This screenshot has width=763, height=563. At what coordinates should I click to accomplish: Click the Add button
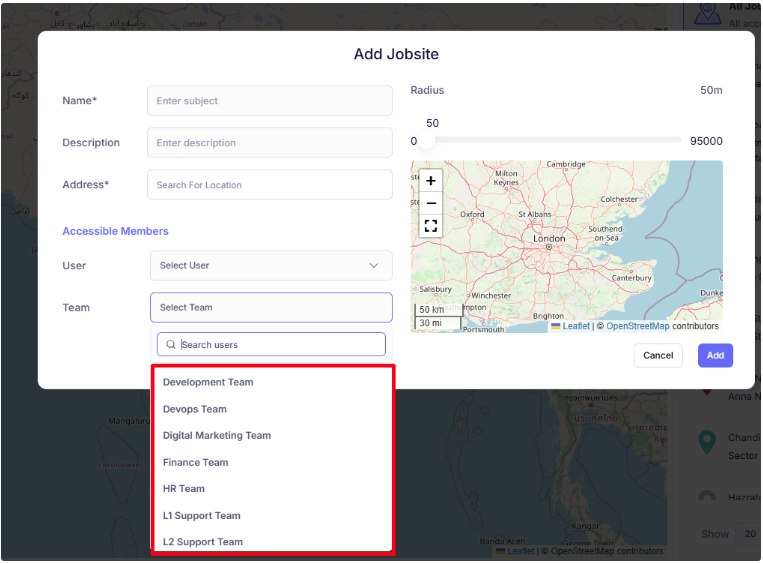pos(715,356)
